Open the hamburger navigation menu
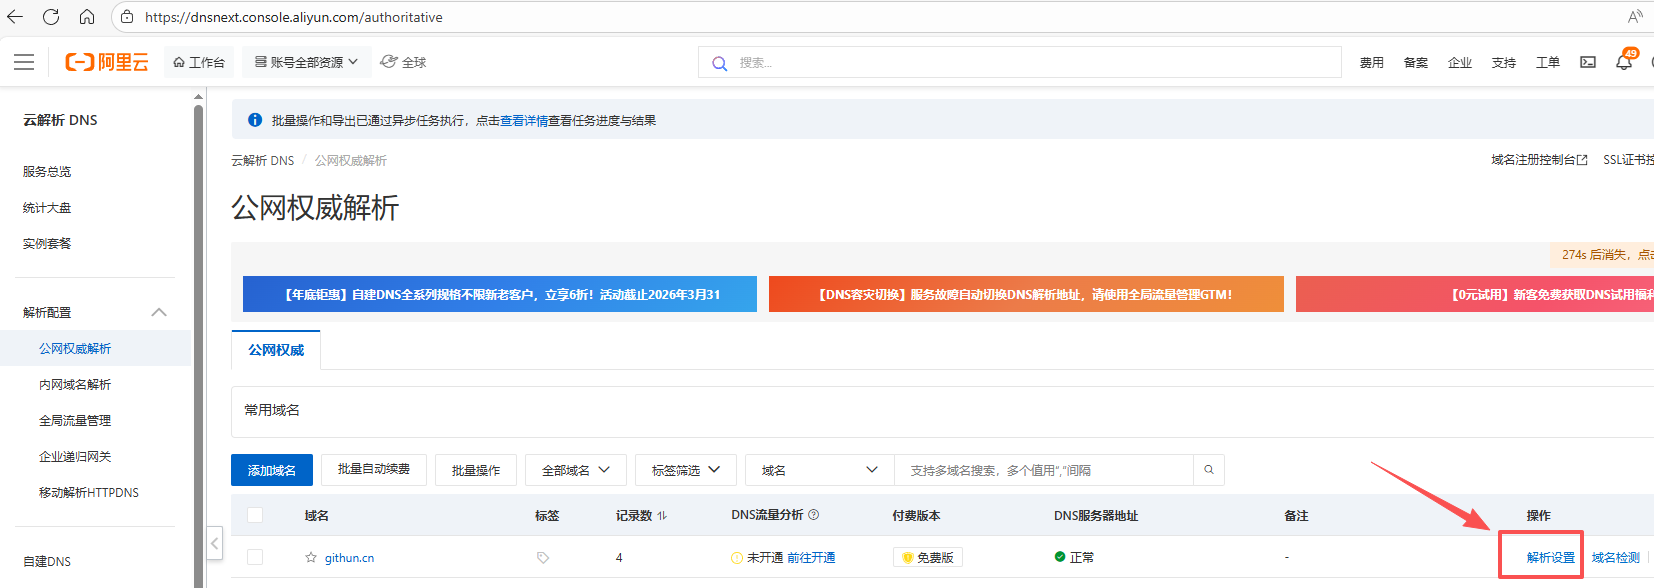 24,62
